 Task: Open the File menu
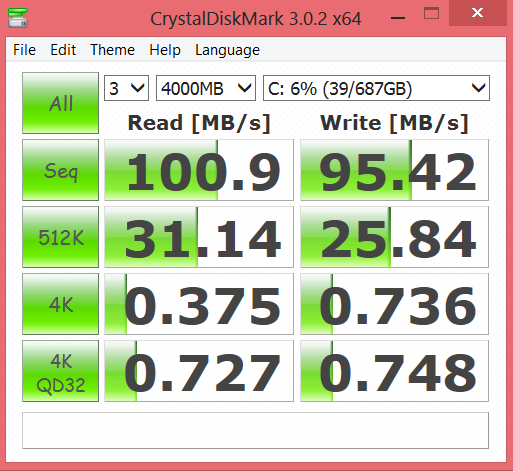(x=24, y=50)
